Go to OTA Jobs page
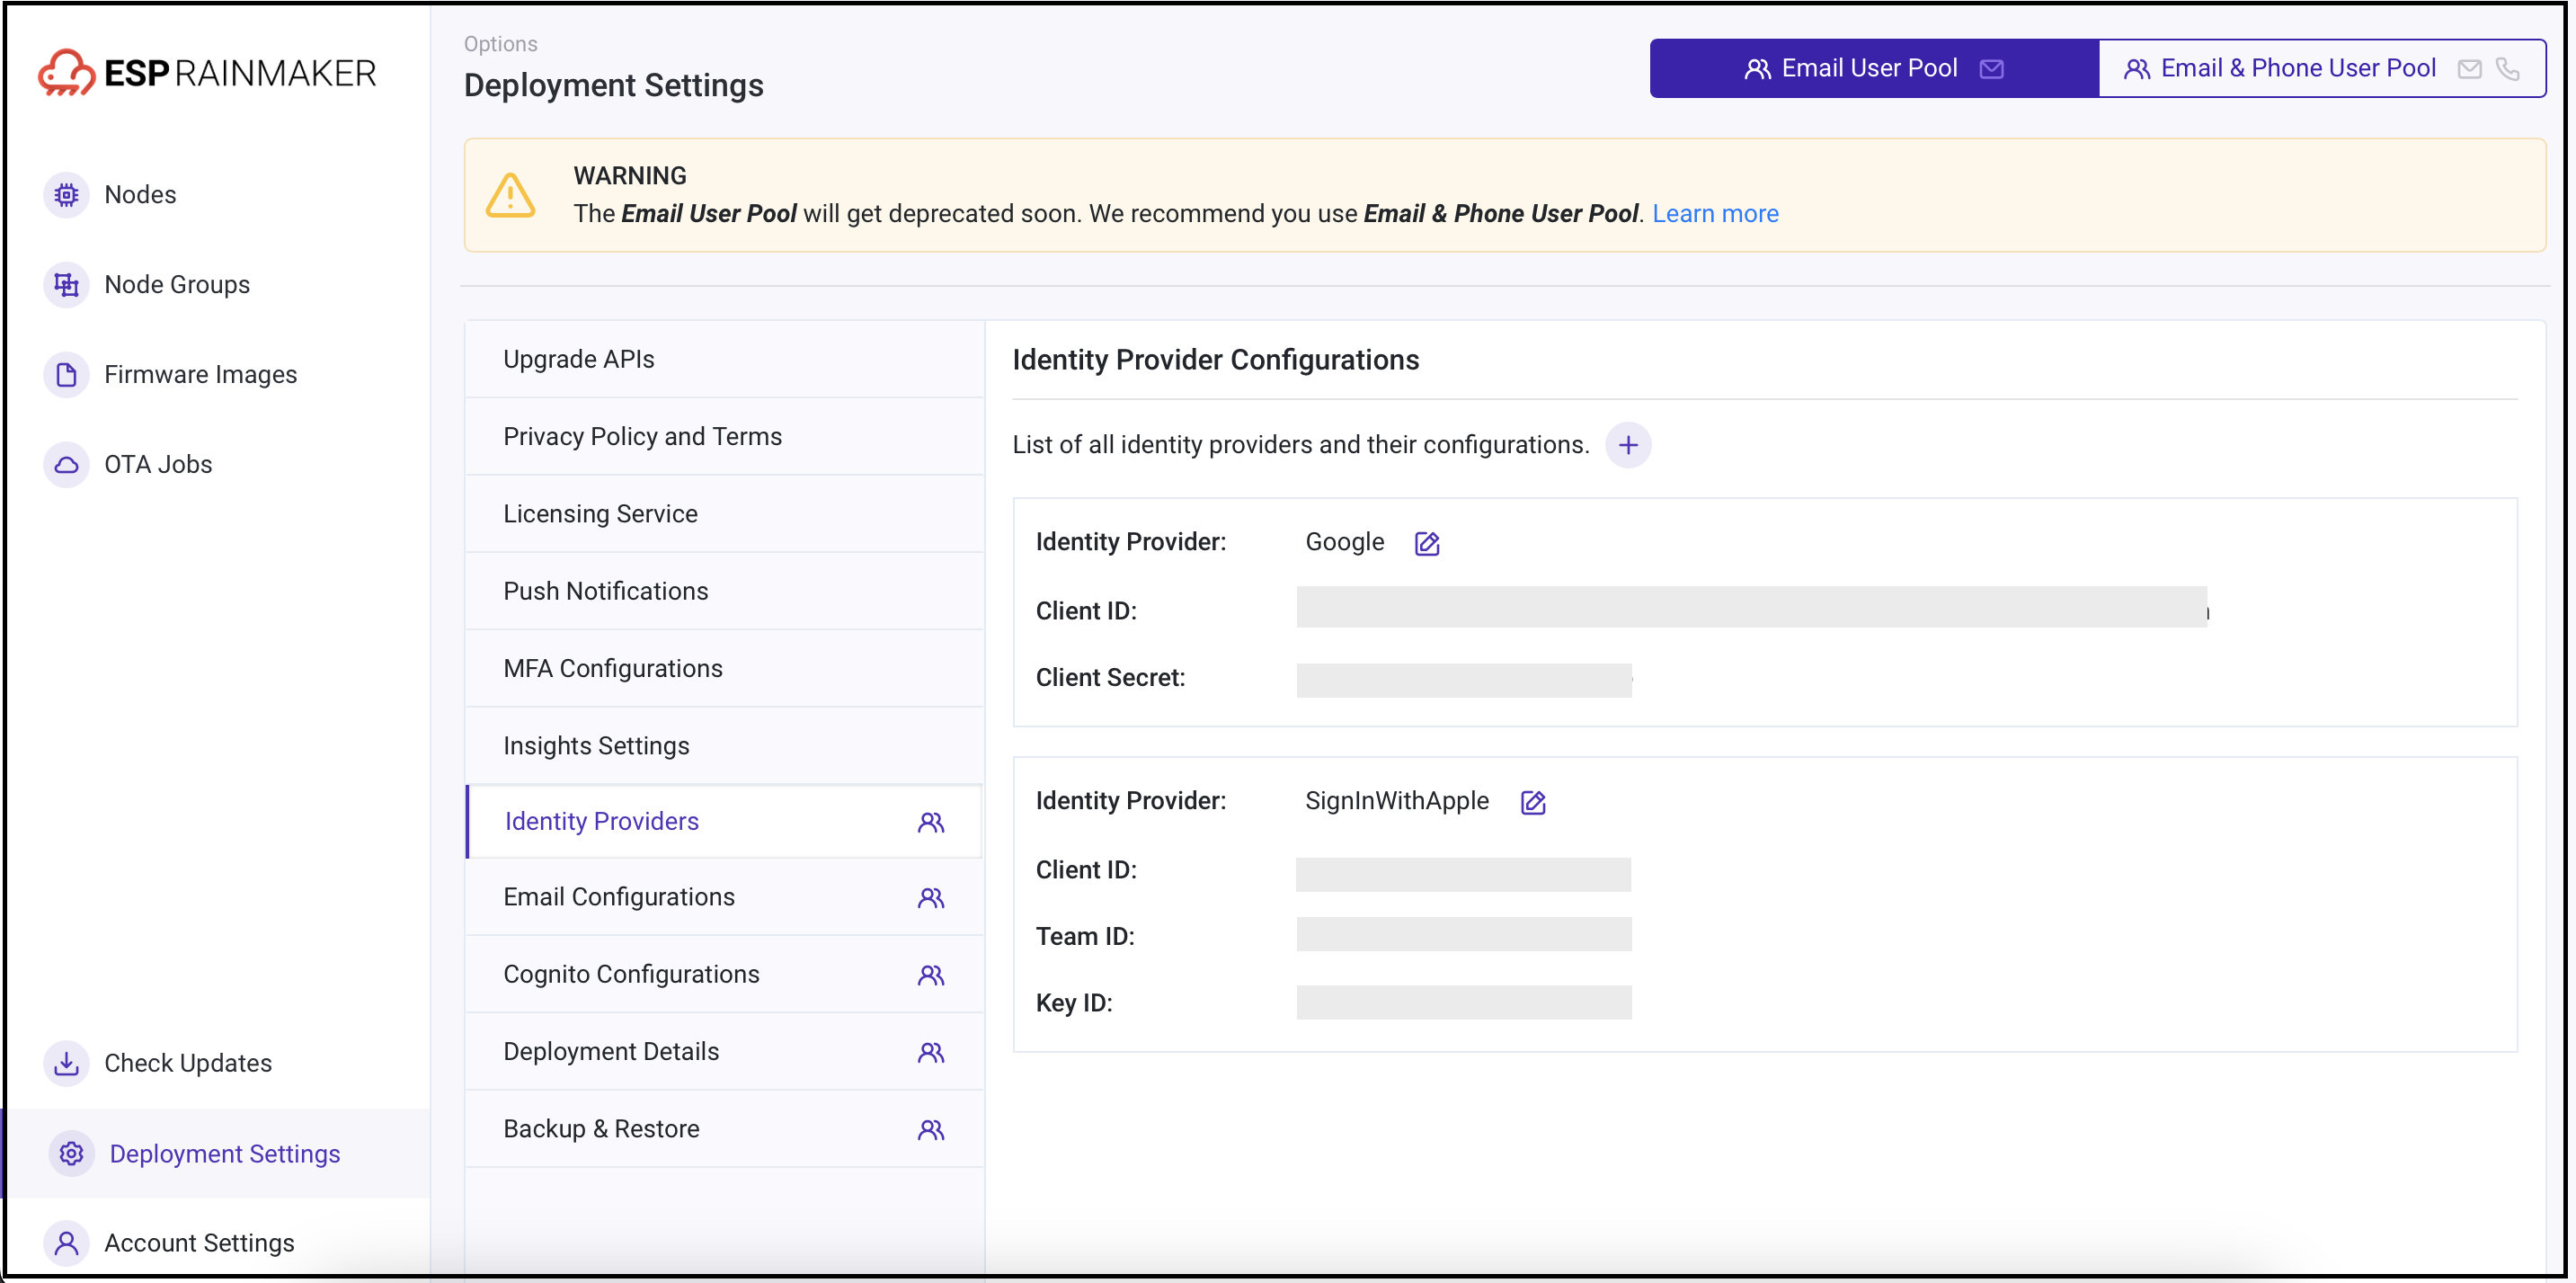This screenshot has height=1283, width=2576. [x=158, y=464]
